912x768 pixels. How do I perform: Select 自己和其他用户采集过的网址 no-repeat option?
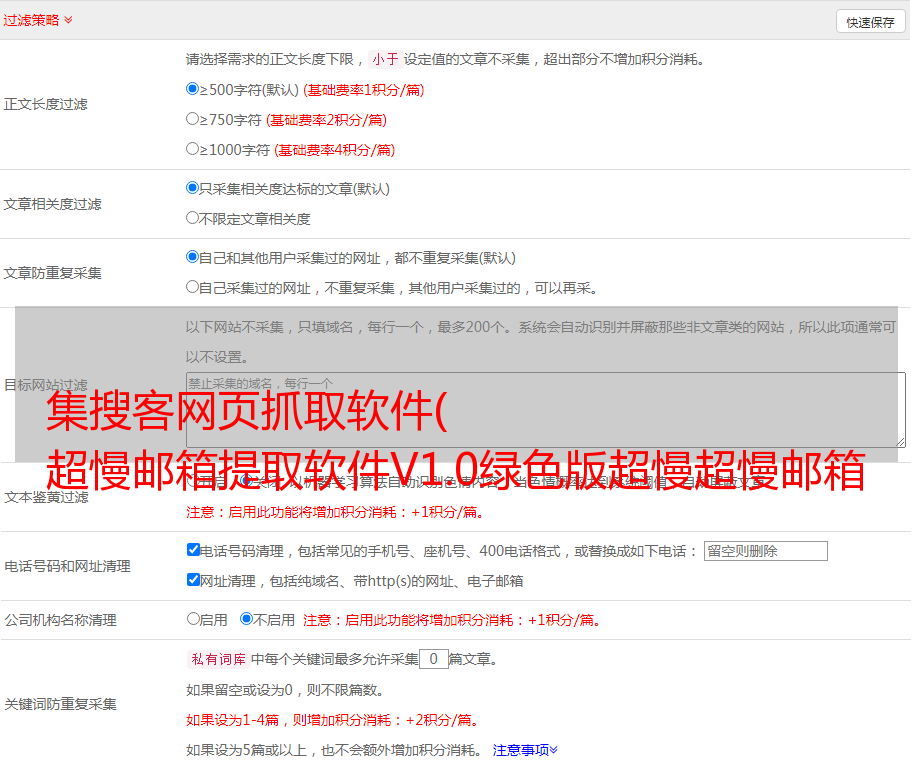pos(193,257)
